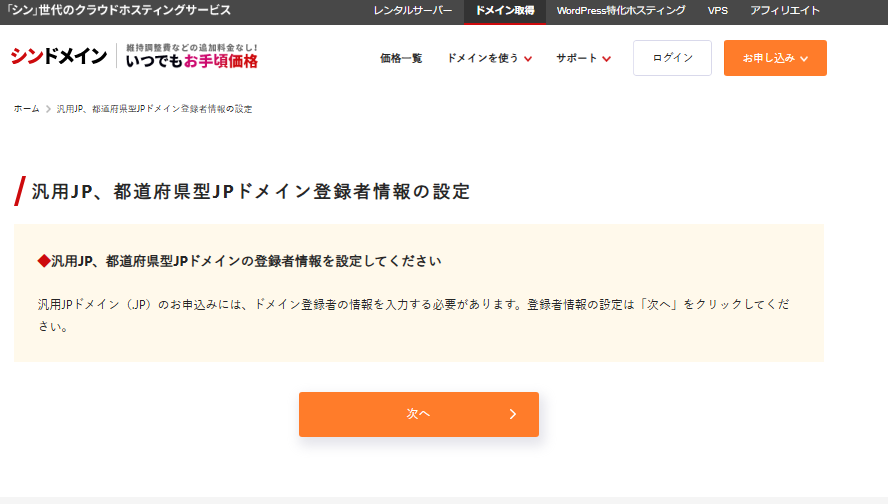Expand the ドメインを使う menu
The image size is (888, 504).
(x=489, y=58)
